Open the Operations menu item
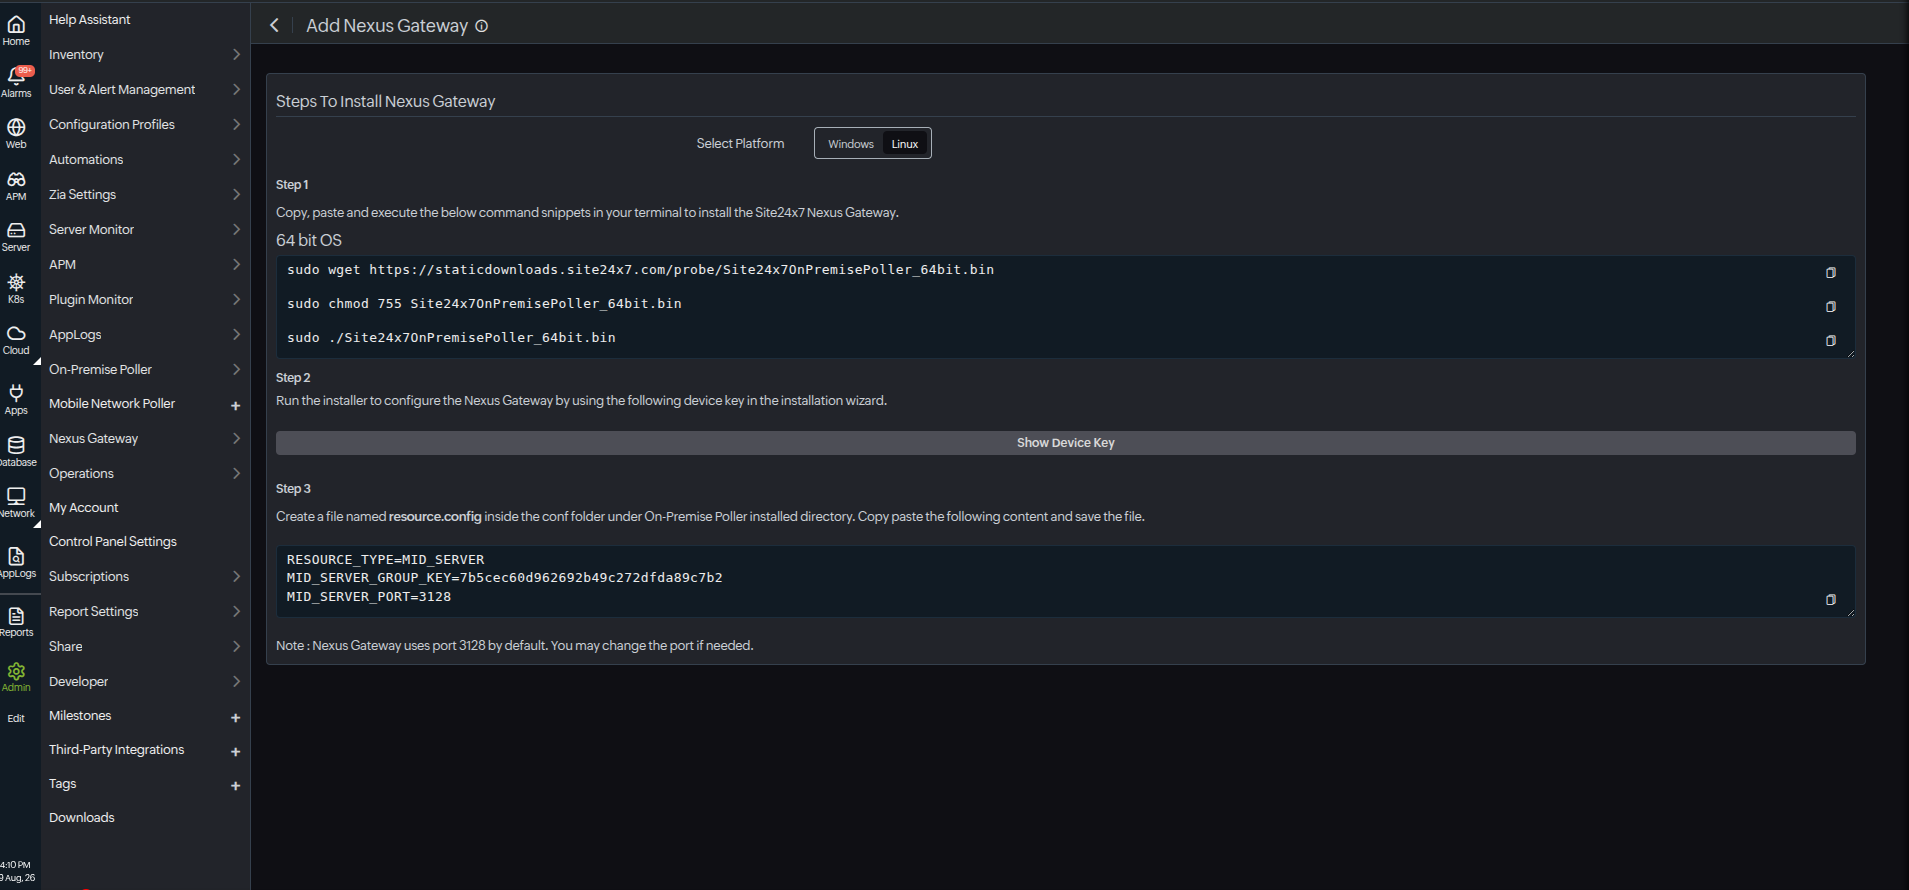Viewport: 1909px width, 890px height. [x=81, y=473]
